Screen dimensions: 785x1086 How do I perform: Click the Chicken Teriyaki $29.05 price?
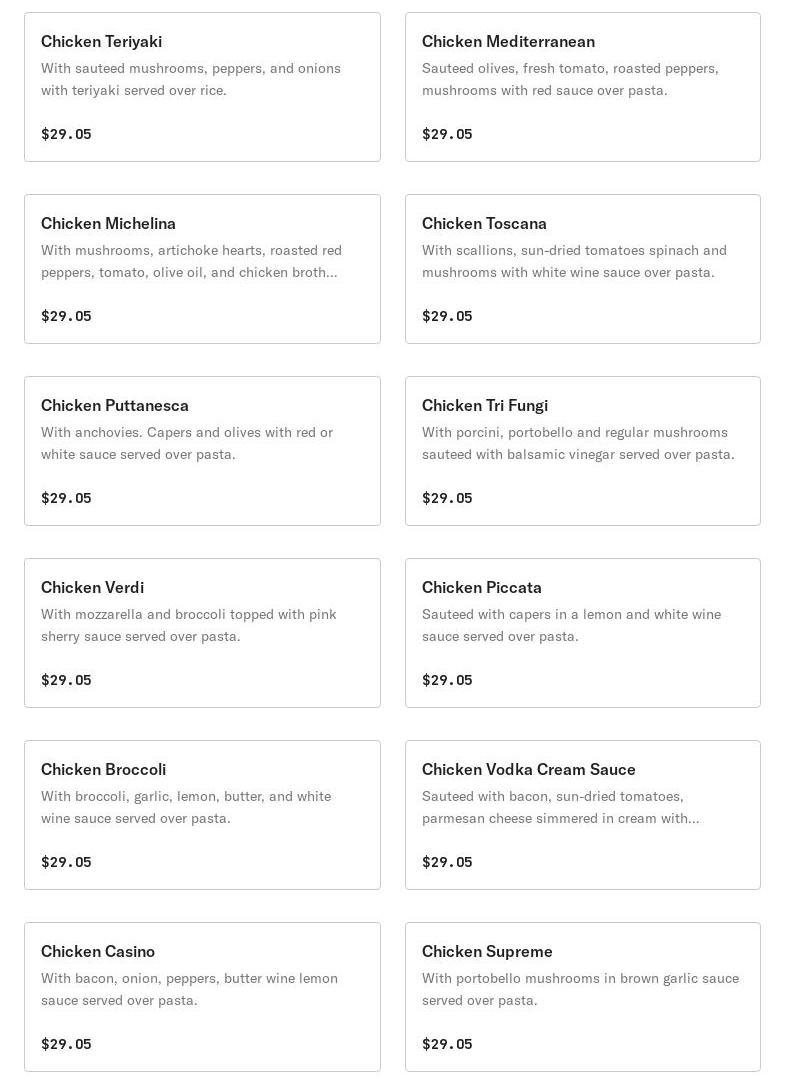pos(66,134)
